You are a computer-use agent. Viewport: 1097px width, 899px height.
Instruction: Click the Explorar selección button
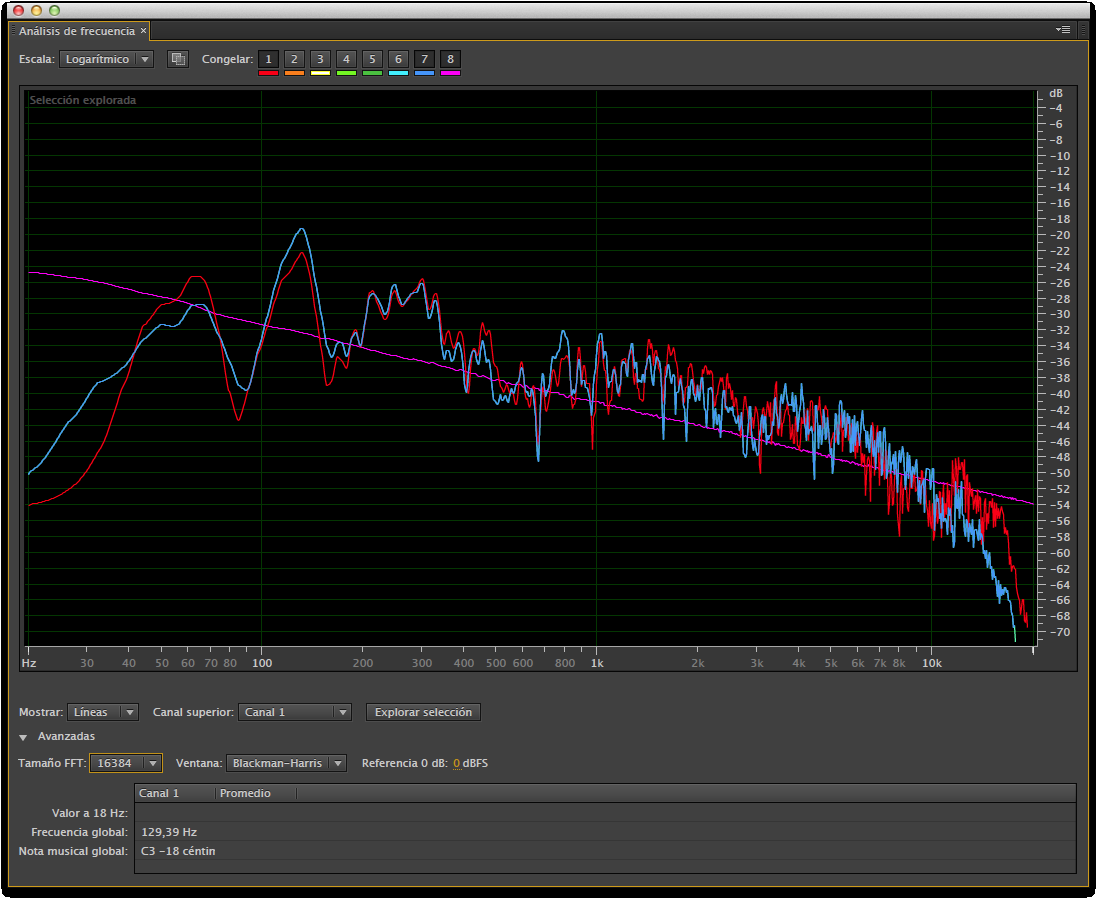(x=423, y=712)
